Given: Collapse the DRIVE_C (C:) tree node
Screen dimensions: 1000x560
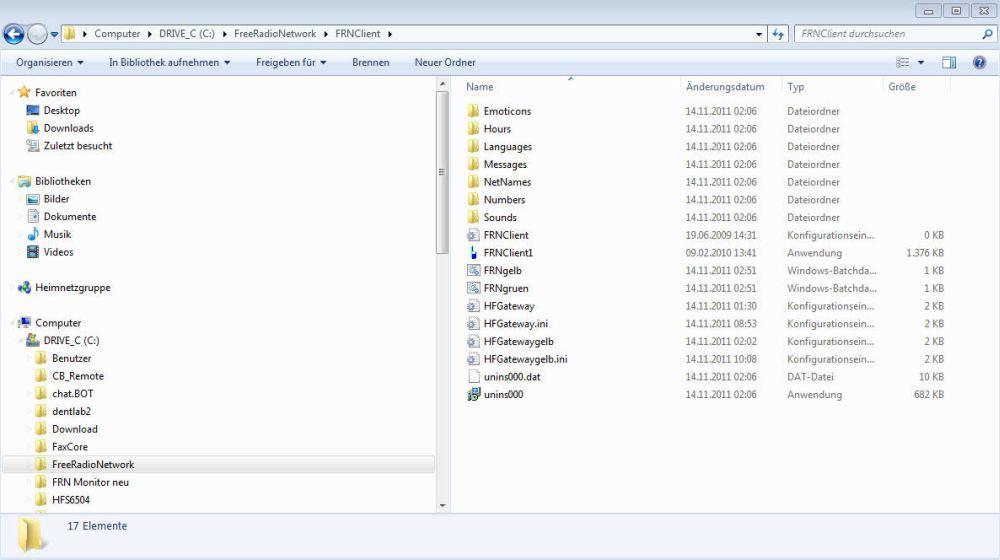Looking at the screenshot, I should tap(20, 341).
